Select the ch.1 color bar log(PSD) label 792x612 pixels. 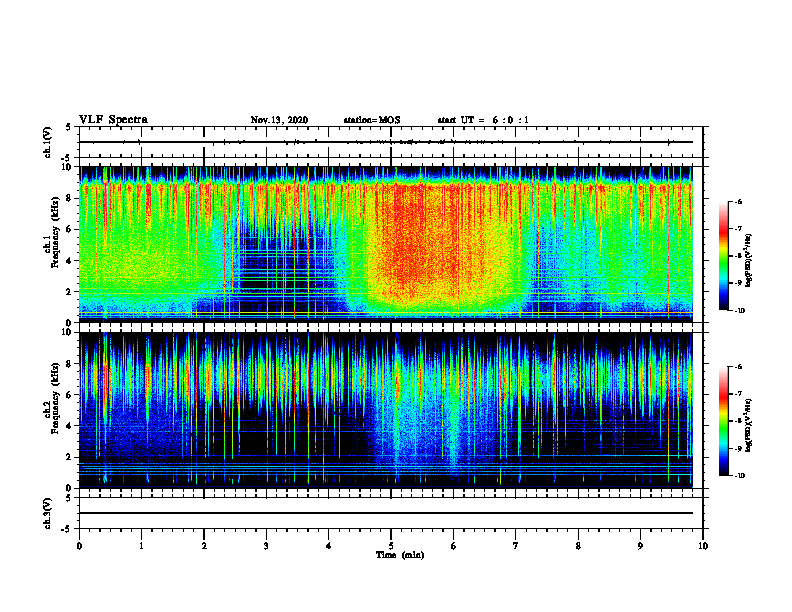tap(749, 261)
